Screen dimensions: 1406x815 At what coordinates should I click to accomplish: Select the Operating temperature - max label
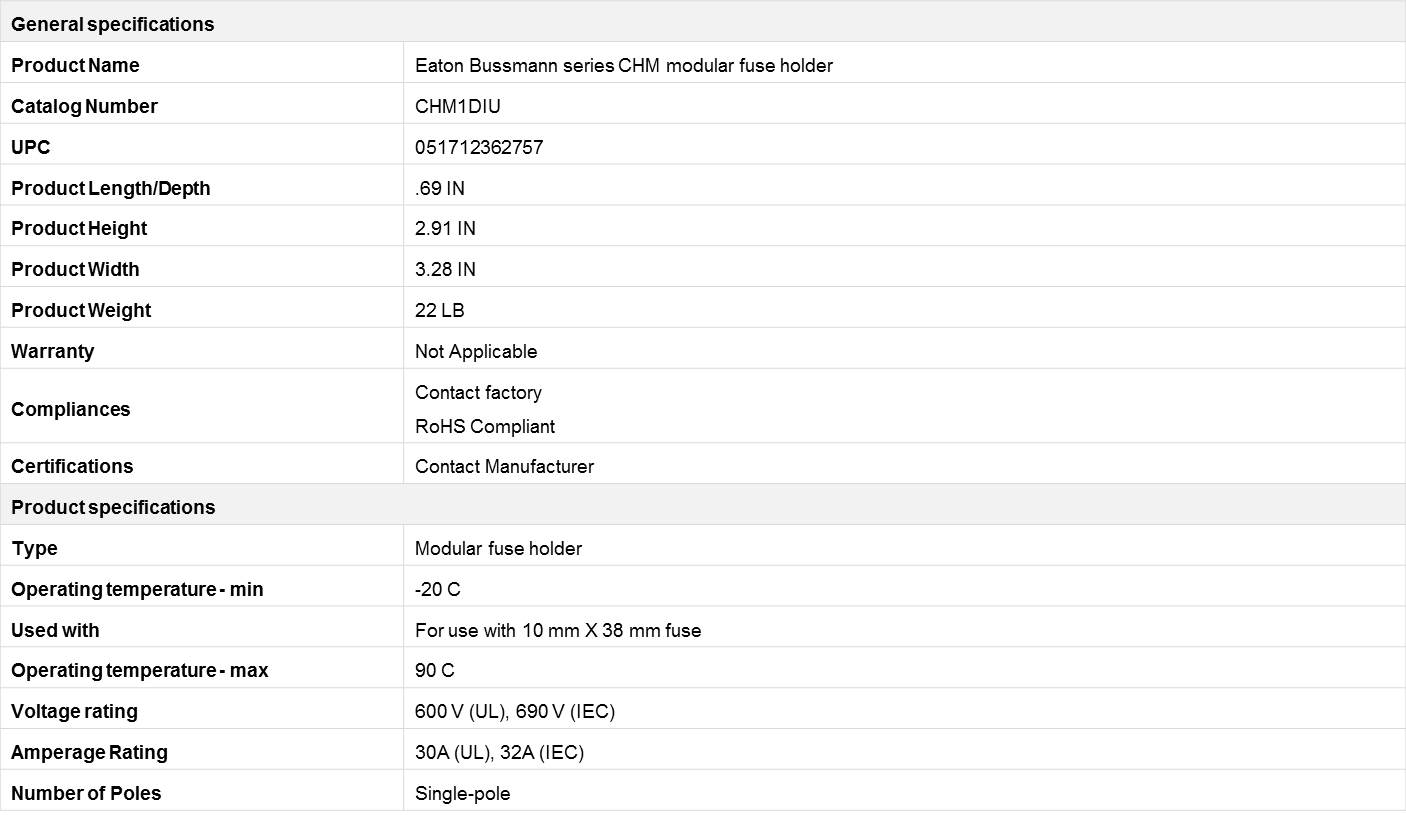(x=140, y=670)
